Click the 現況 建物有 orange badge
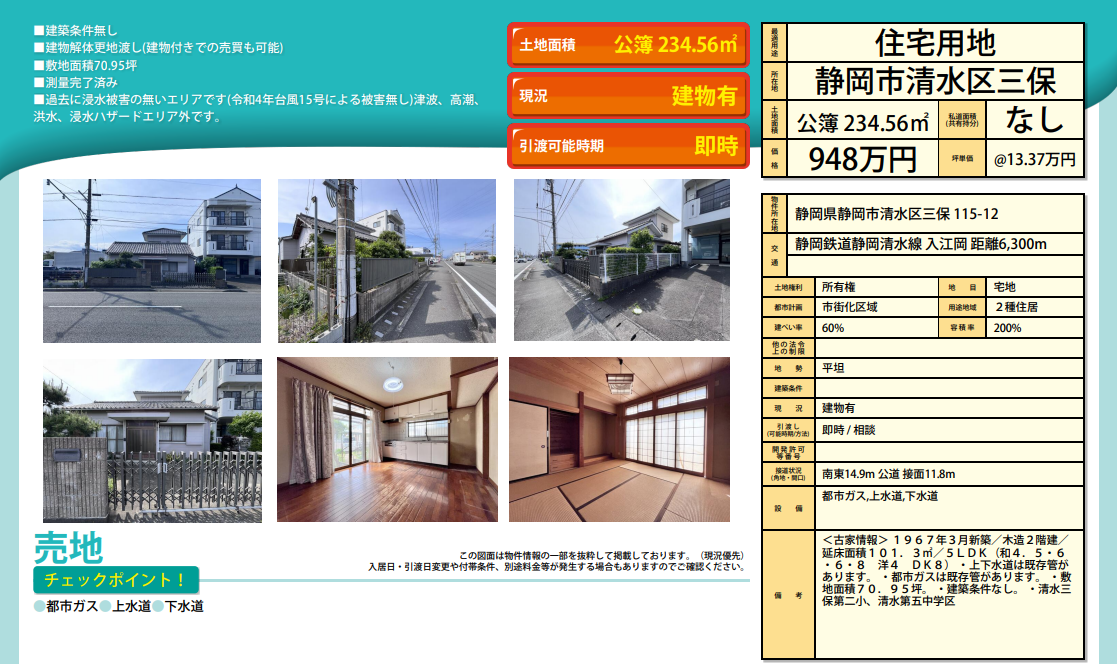Screen dimensions: 1117x664 [x=628, y=96]
